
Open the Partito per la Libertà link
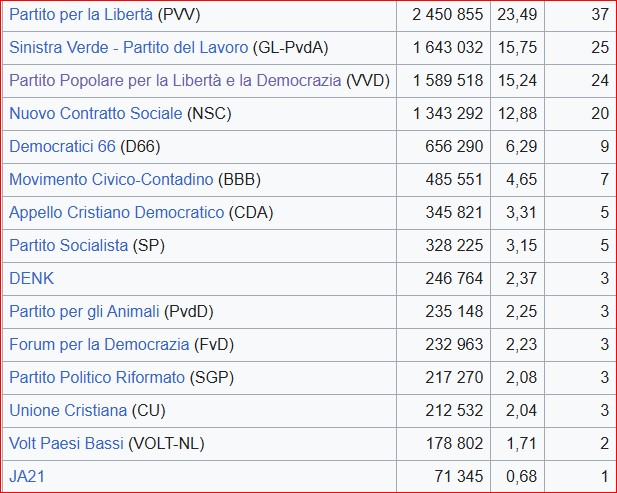coord(81,14)
